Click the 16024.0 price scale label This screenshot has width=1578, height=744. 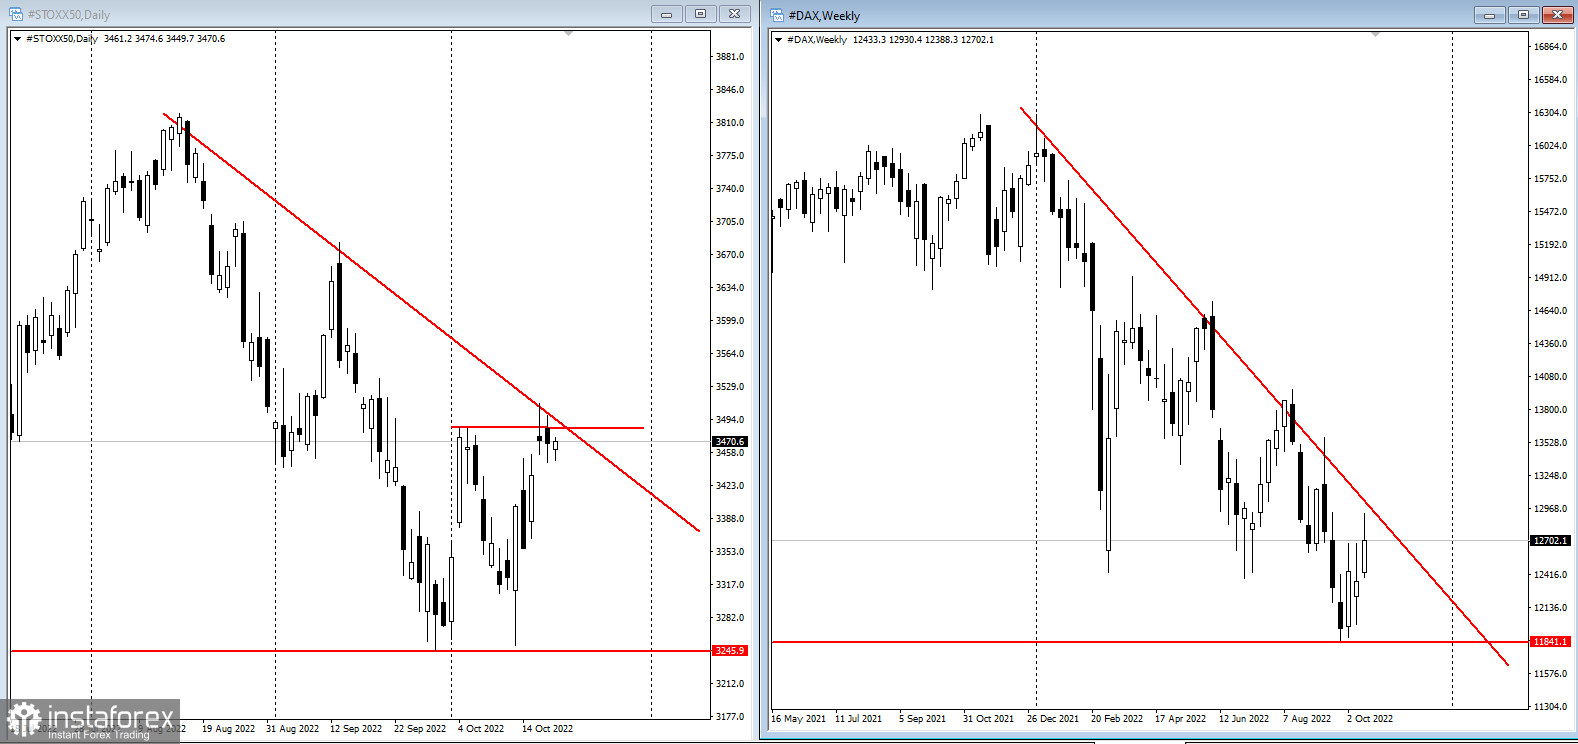click(1550, 146)
